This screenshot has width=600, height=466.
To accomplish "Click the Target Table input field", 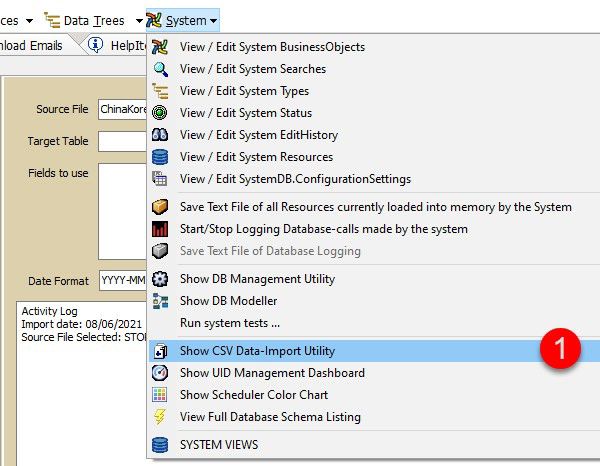I will coord(122,142).
